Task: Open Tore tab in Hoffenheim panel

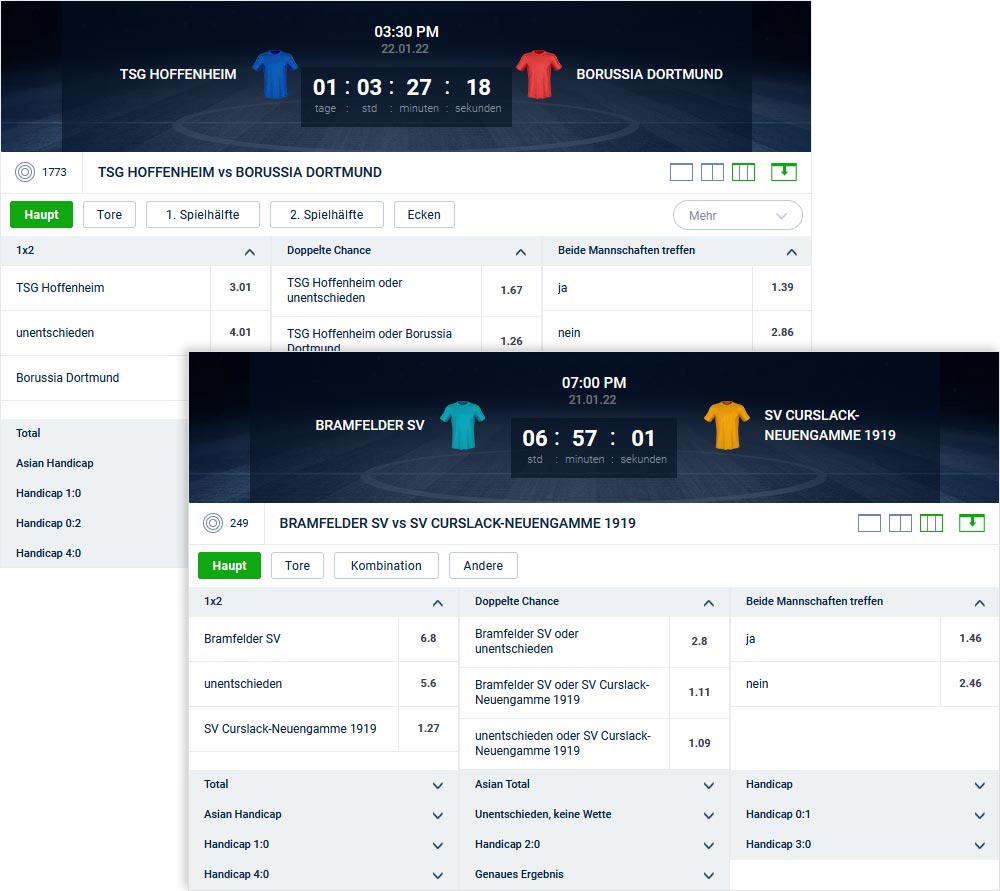Action: coord(109,215)
